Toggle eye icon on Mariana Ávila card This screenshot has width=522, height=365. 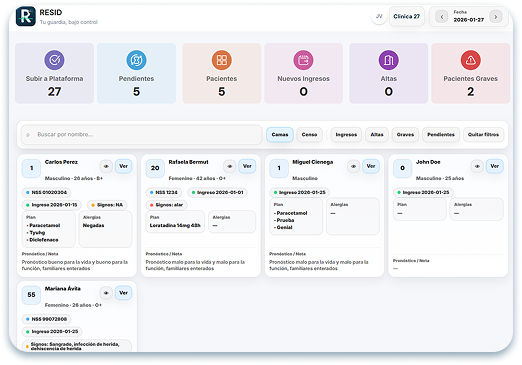click(x=106, y=293)
